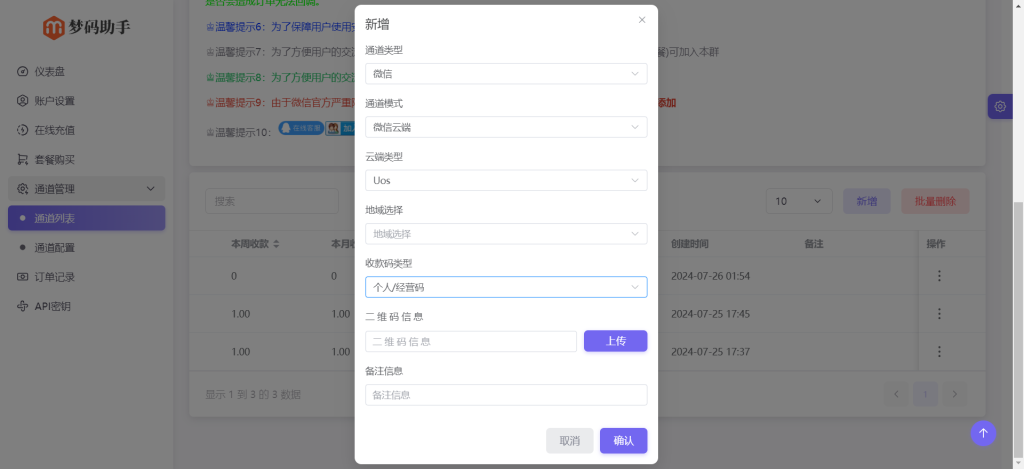
Task: Open 订单记录 in the sidebar
Action: 55,277
